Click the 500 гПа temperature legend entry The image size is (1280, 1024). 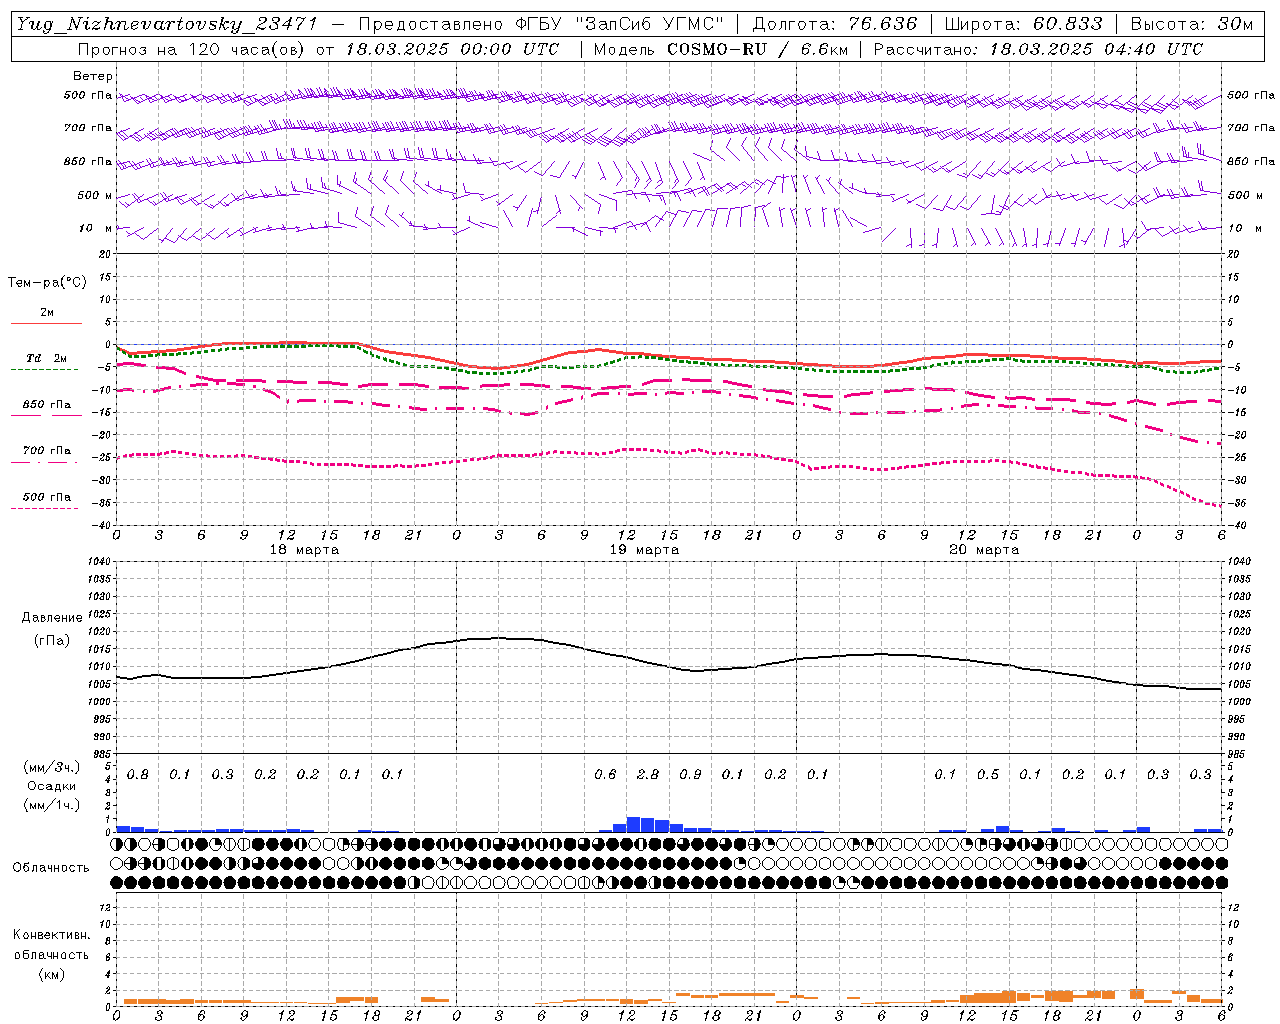46,497
